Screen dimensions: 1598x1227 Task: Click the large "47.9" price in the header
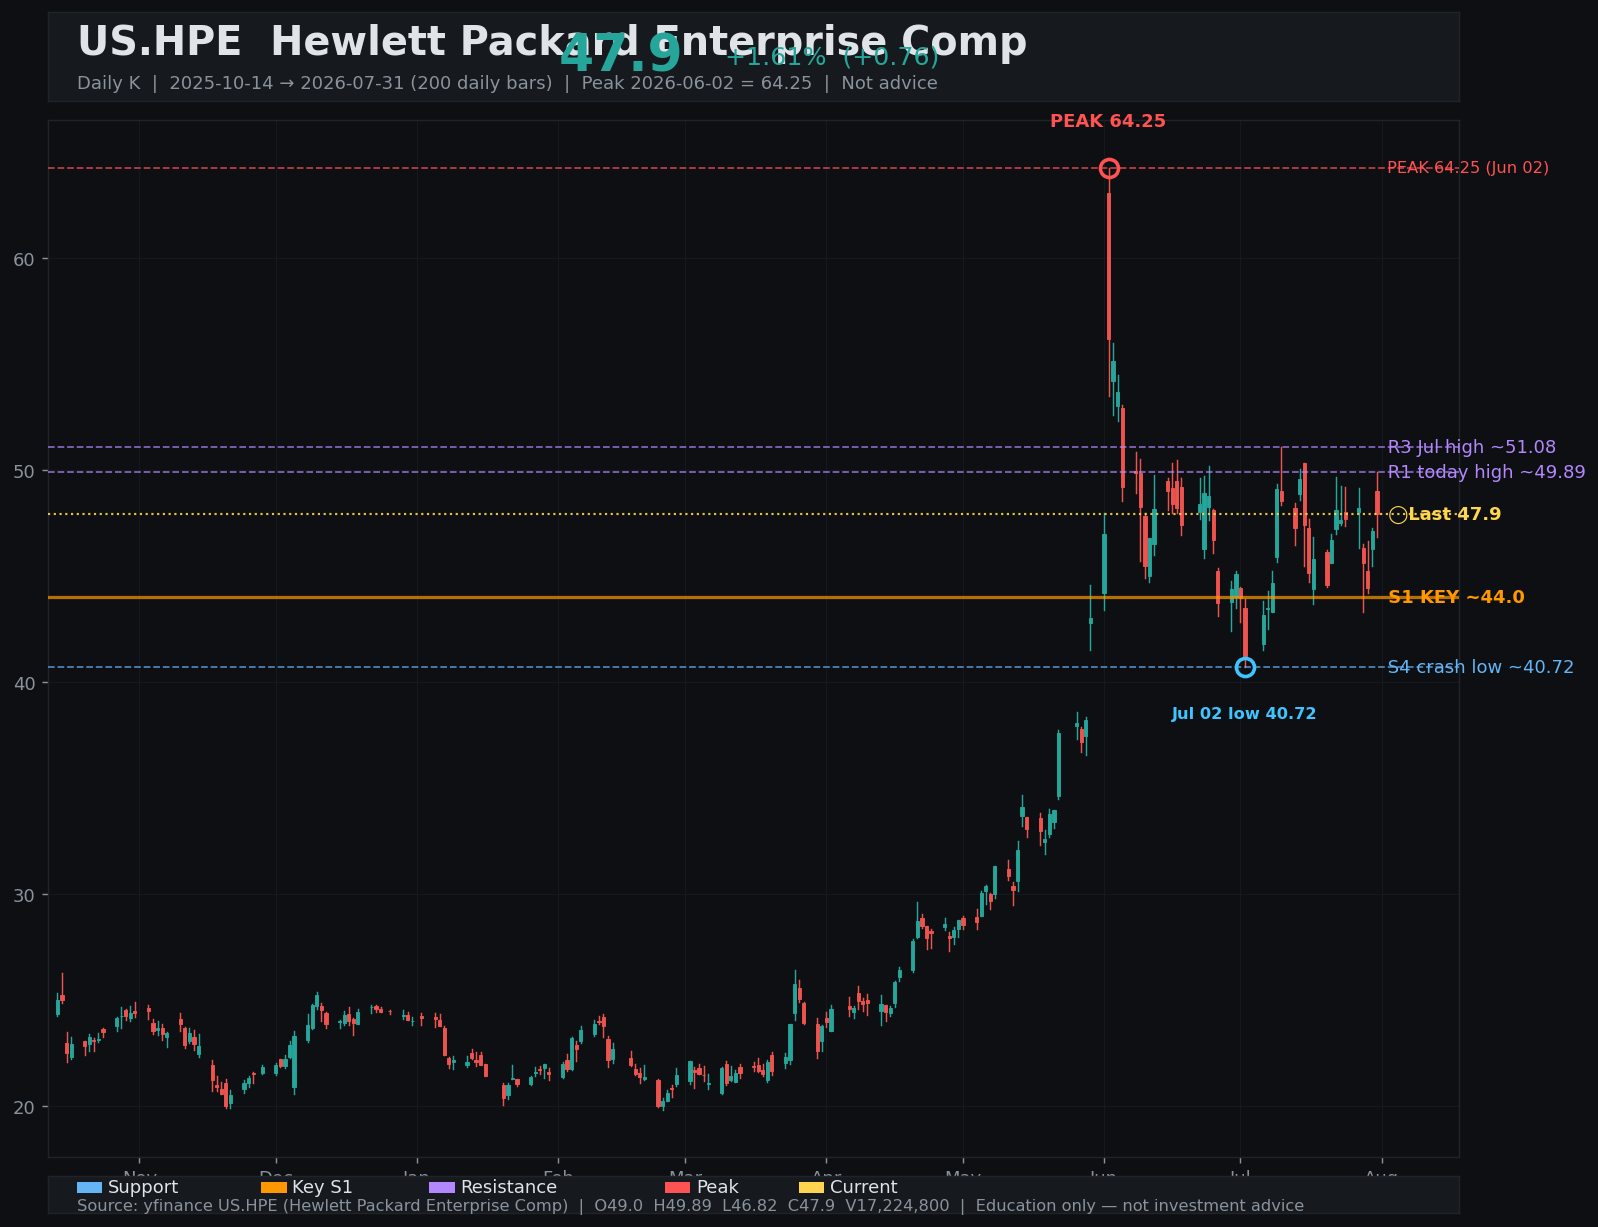[x=620, y=54]
